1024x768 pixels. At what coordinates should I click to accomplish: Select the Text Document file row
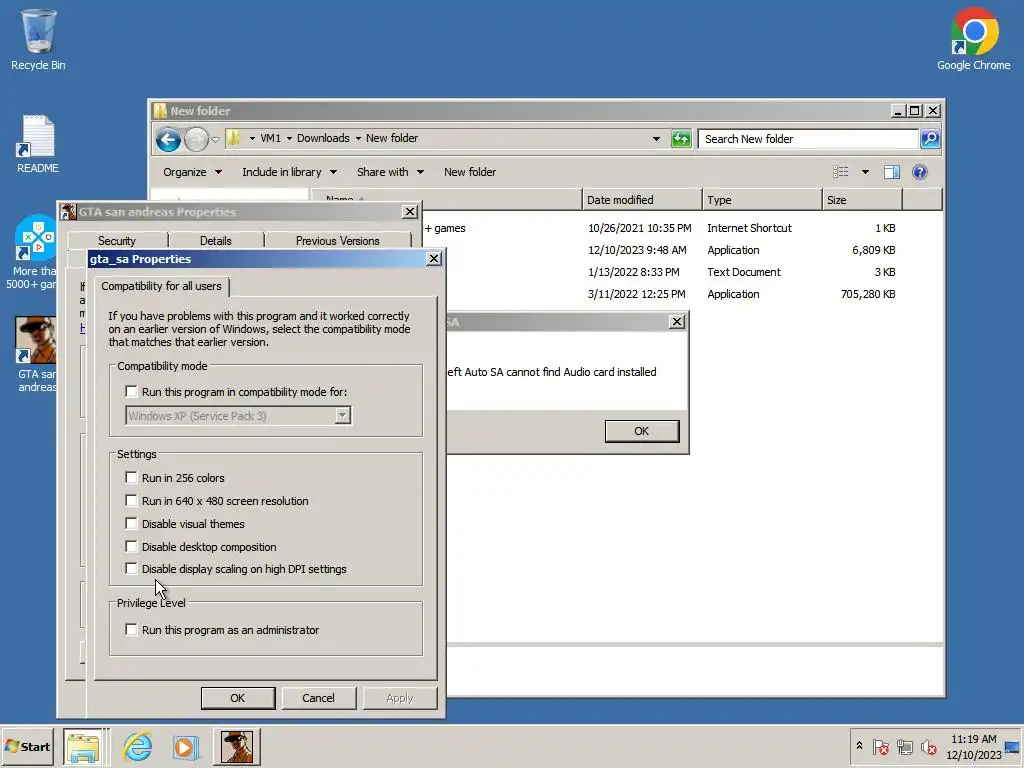pos(660,272)
